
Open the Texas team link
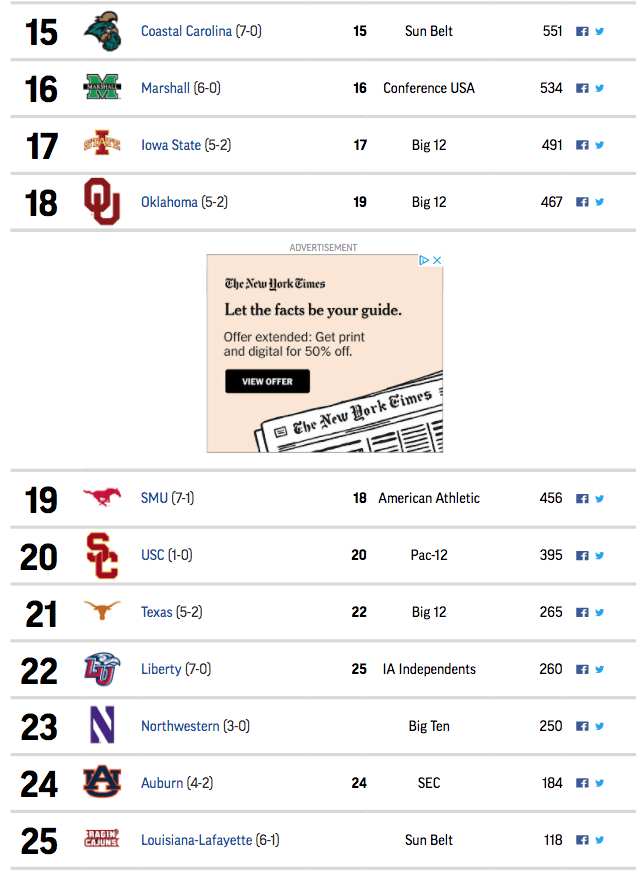pos(157,612)
